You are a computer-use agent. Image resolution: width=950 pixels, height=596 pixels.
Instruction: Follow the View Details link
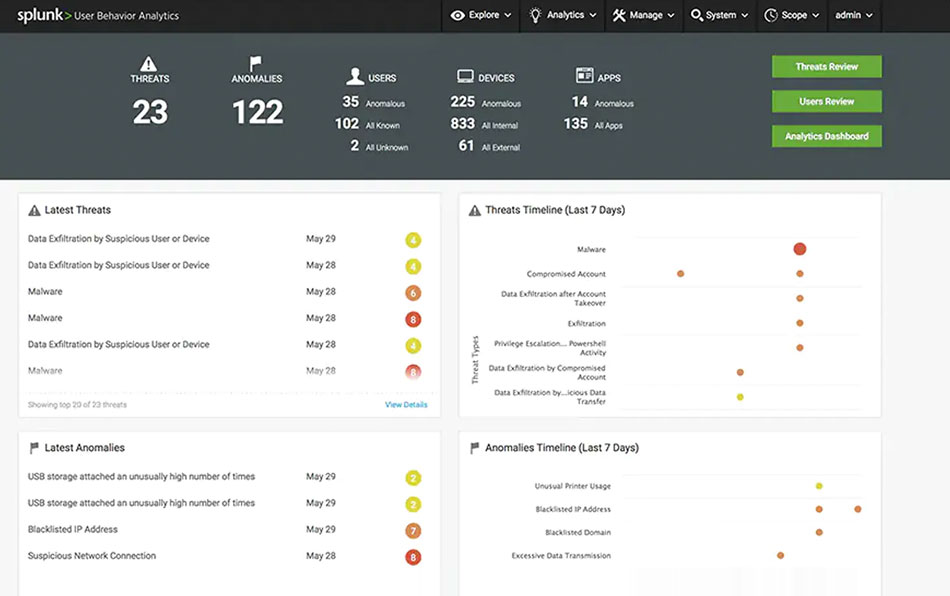pyautogui.click(x=406, y=405)
